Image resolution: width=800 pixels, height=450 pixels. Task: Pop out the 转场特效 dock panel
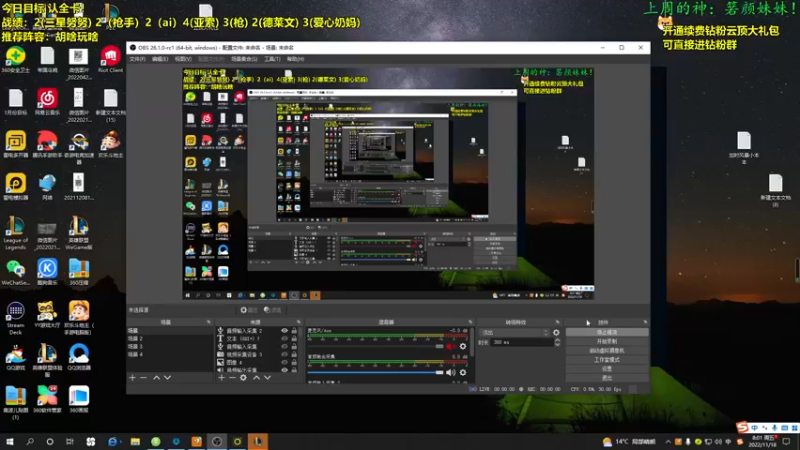[x=558, y=322]
